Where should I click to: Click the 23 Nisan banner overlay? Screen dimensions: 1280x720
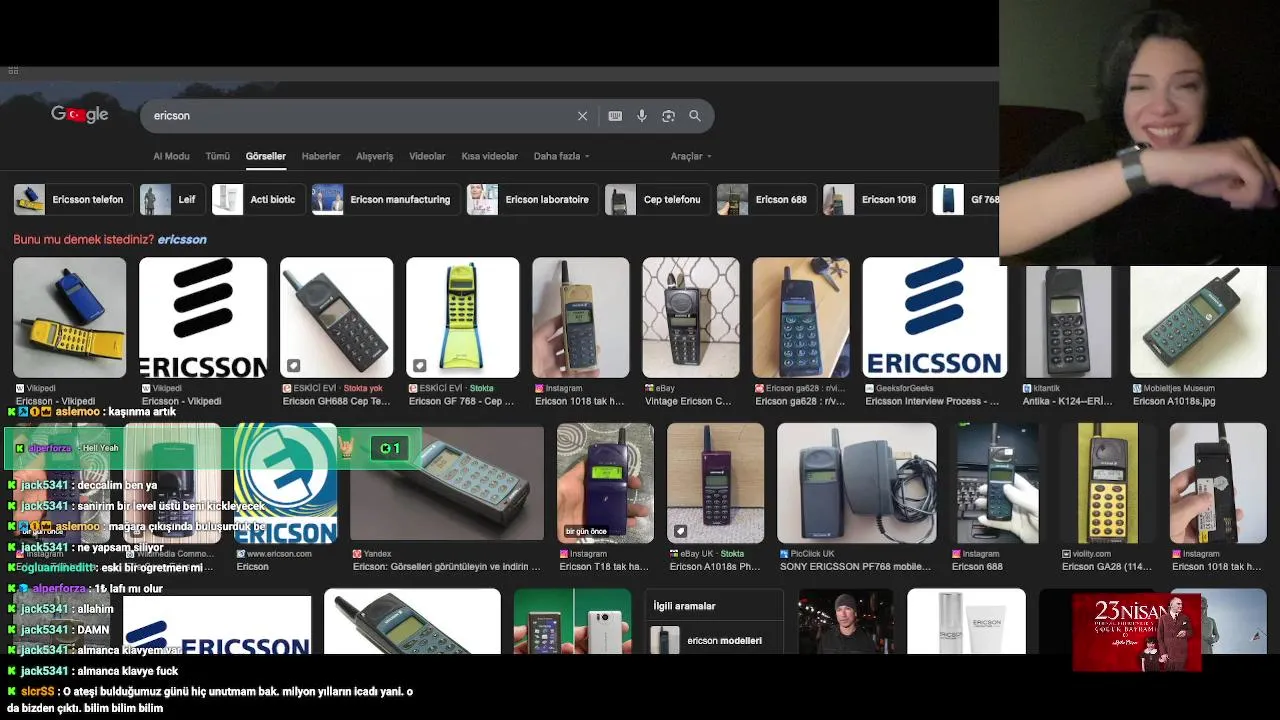pos(1137,633)
